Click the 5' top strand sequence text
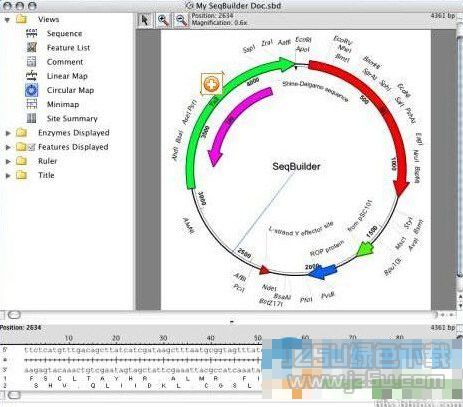The image size is (463, 407). [x=143, y=350]
